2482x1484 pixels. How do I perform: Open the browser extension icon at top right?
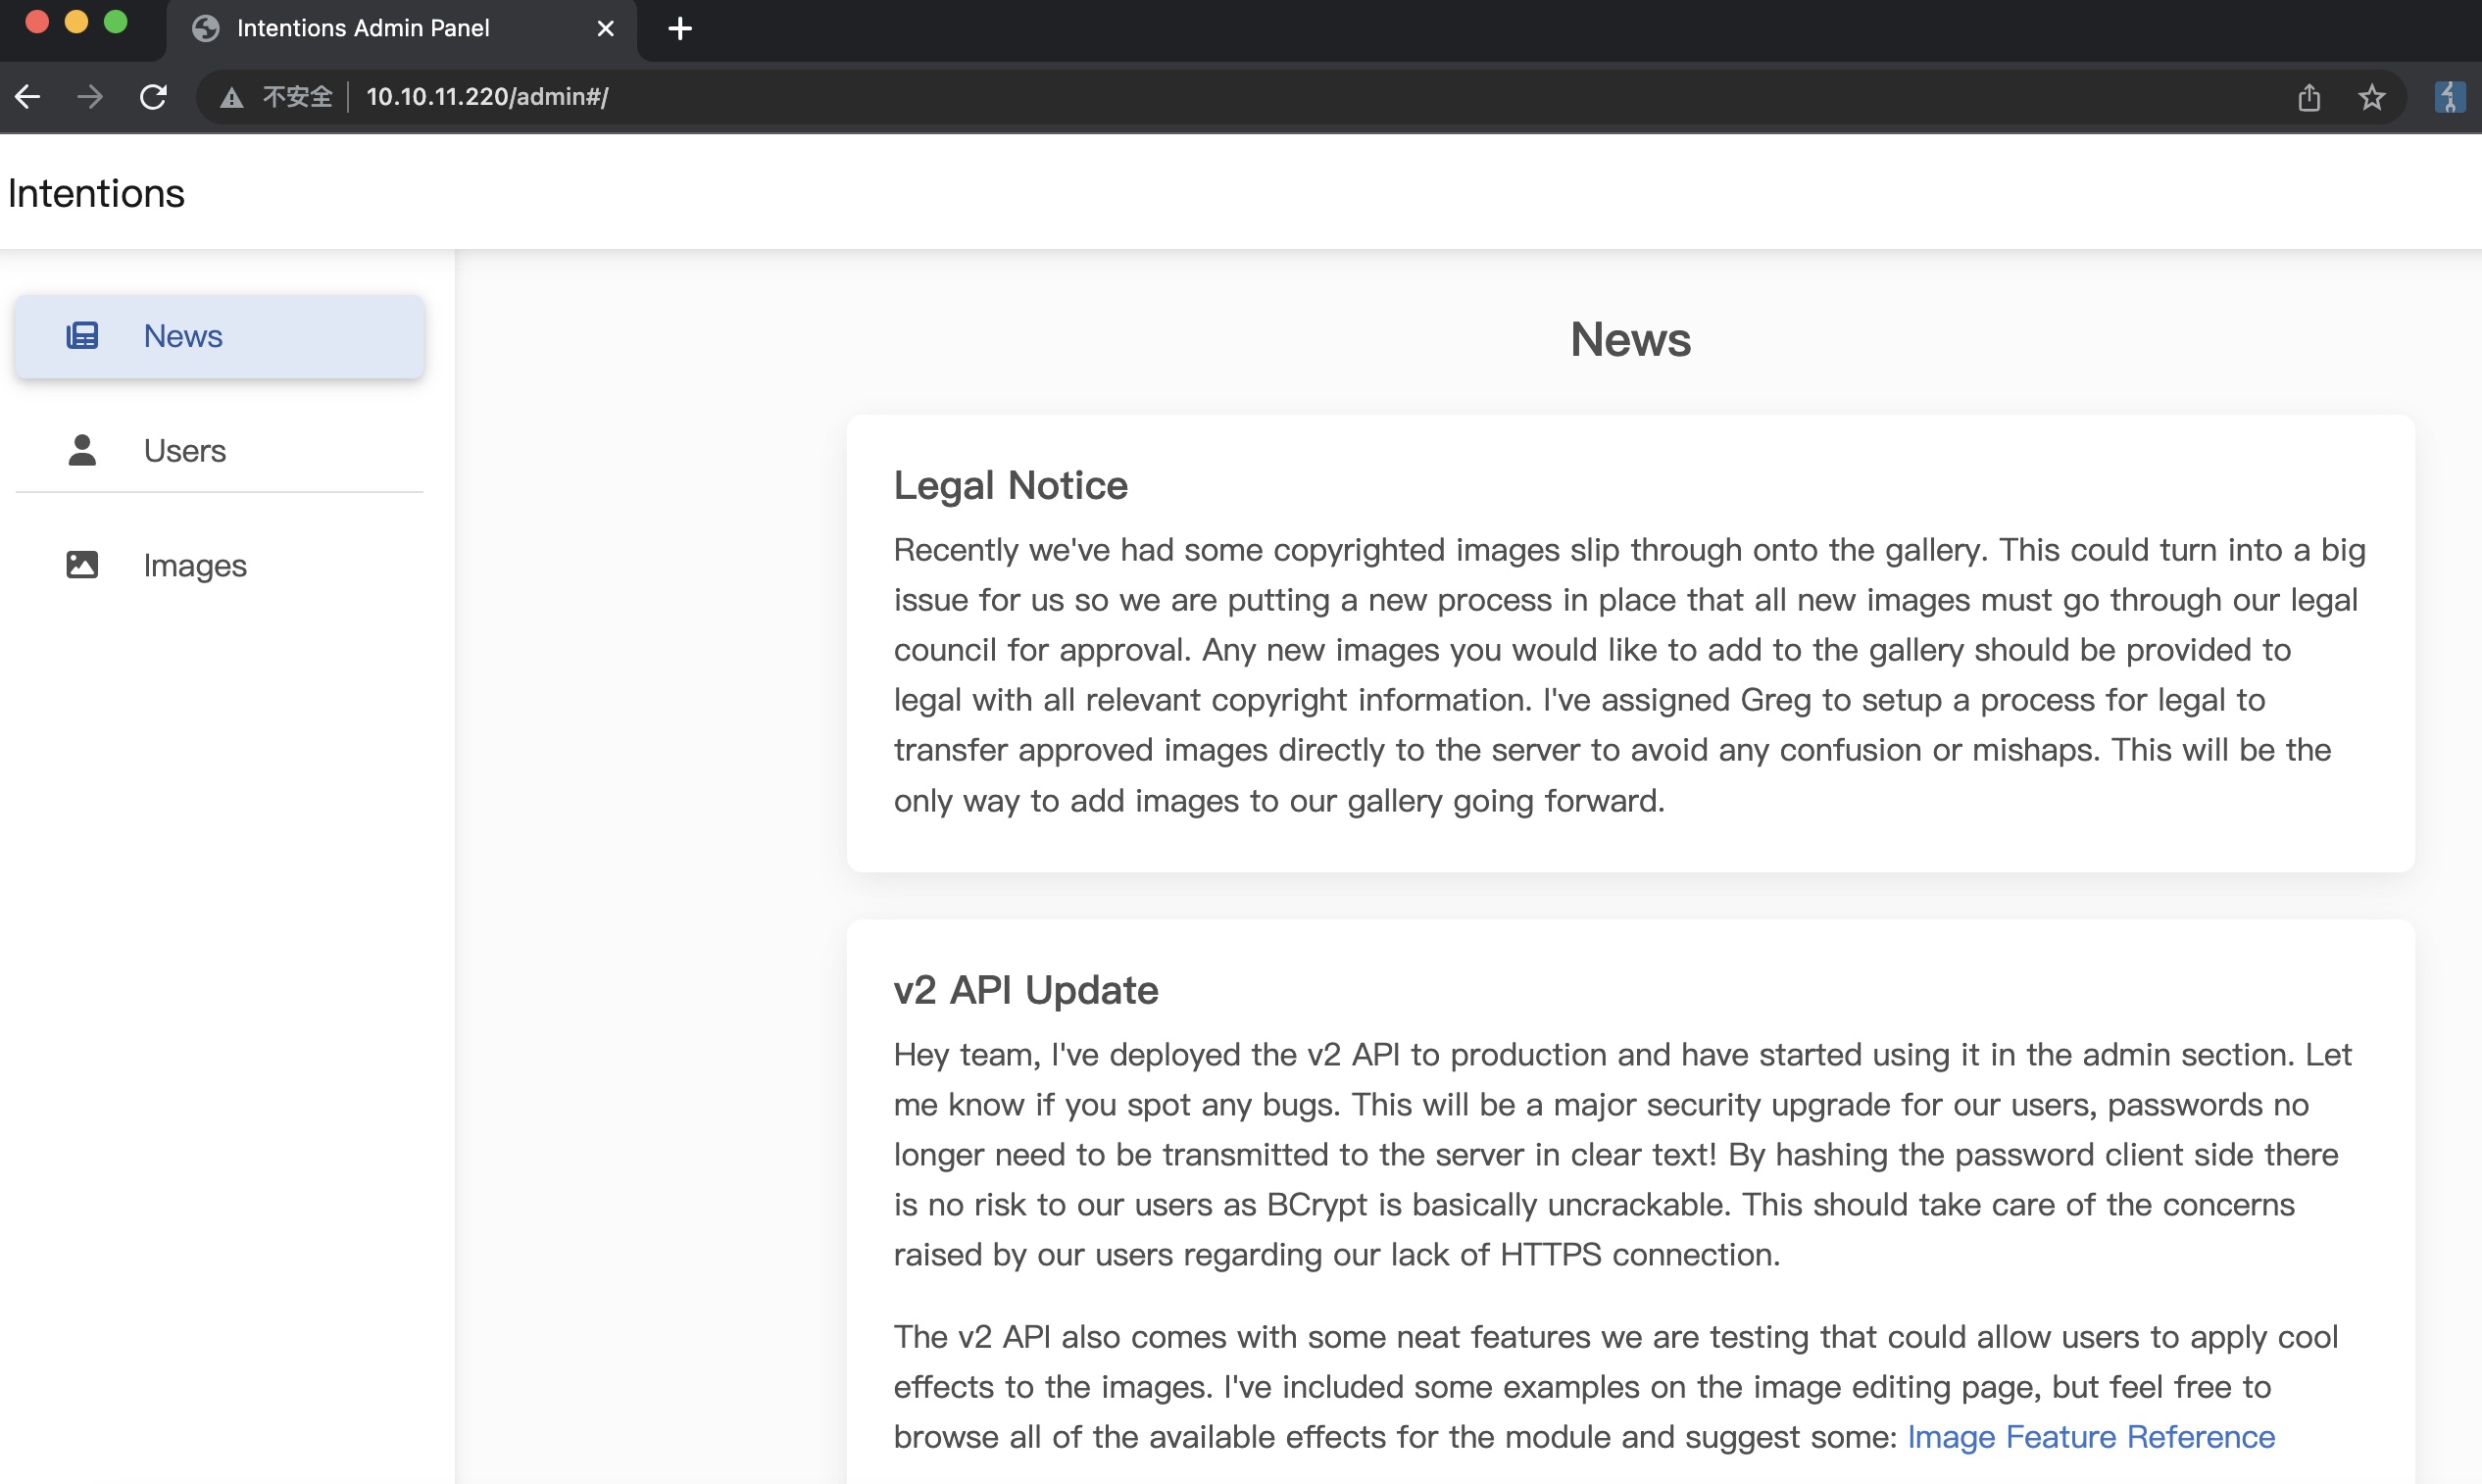(2448, 97)
